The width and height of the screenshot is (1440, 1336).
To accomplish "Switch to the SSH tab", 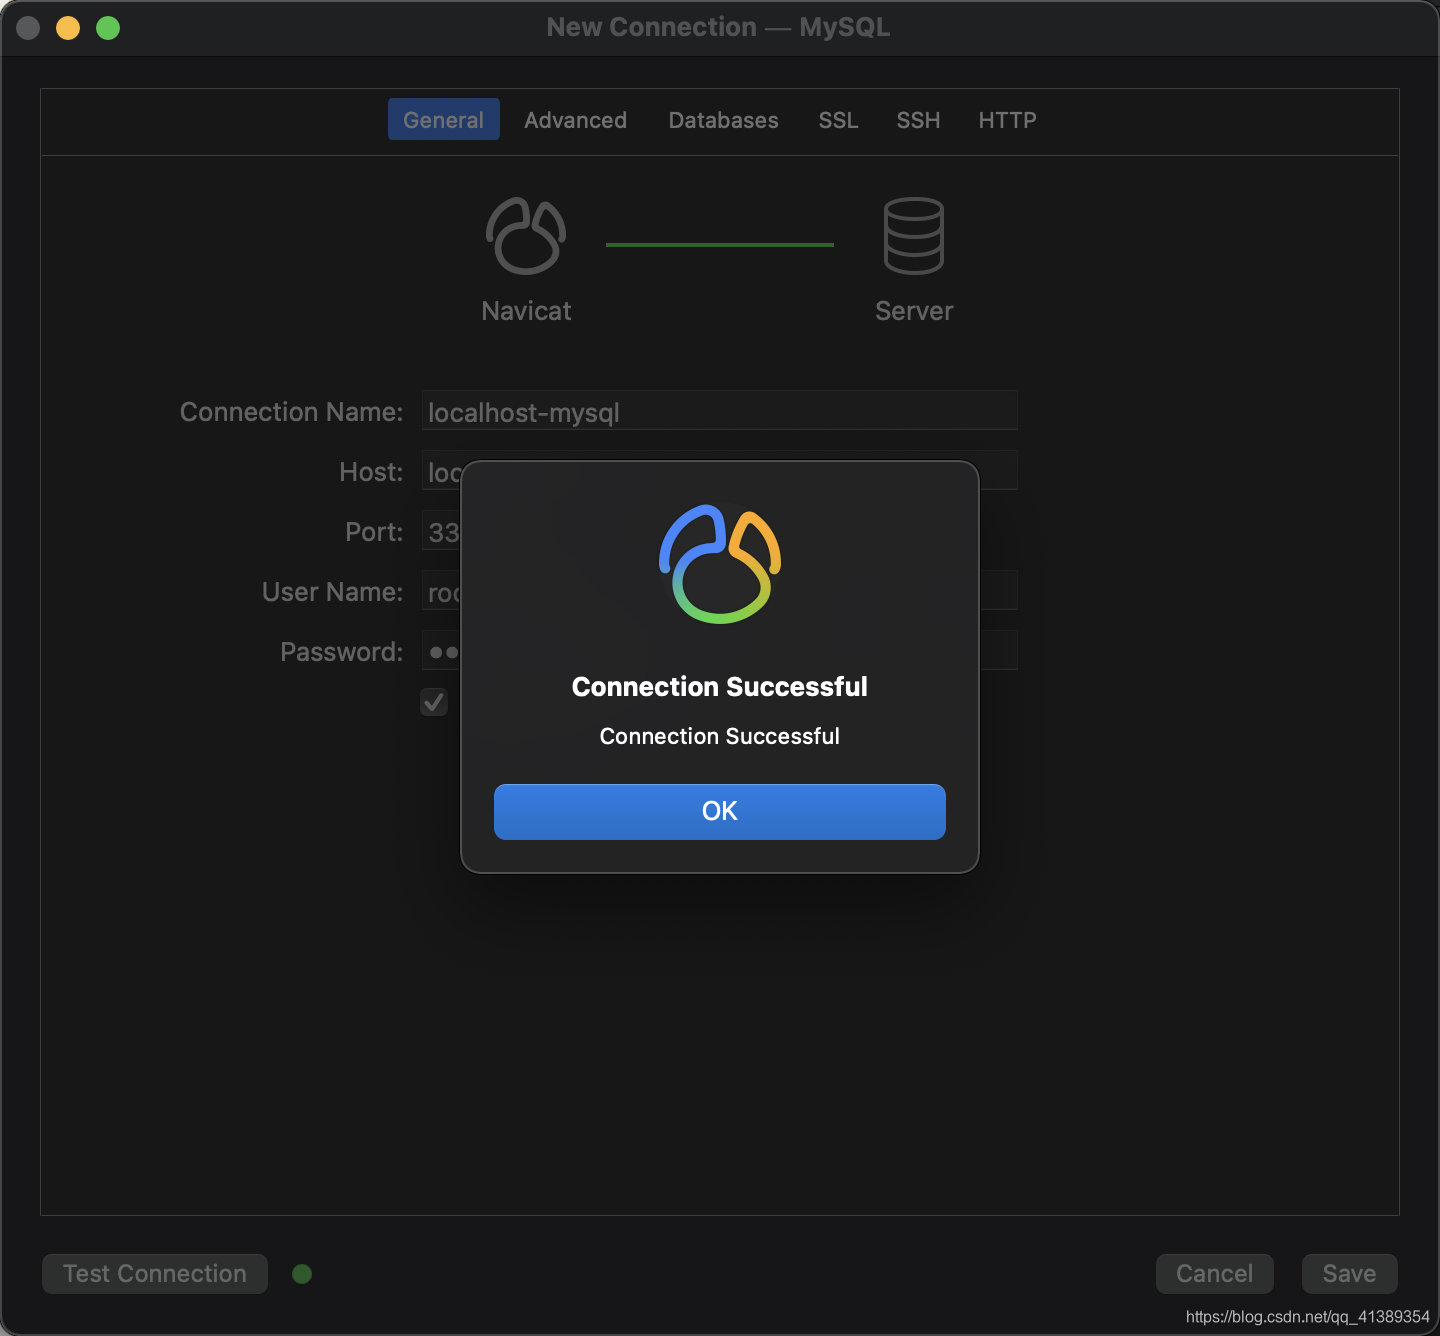I will click(918, 120).
